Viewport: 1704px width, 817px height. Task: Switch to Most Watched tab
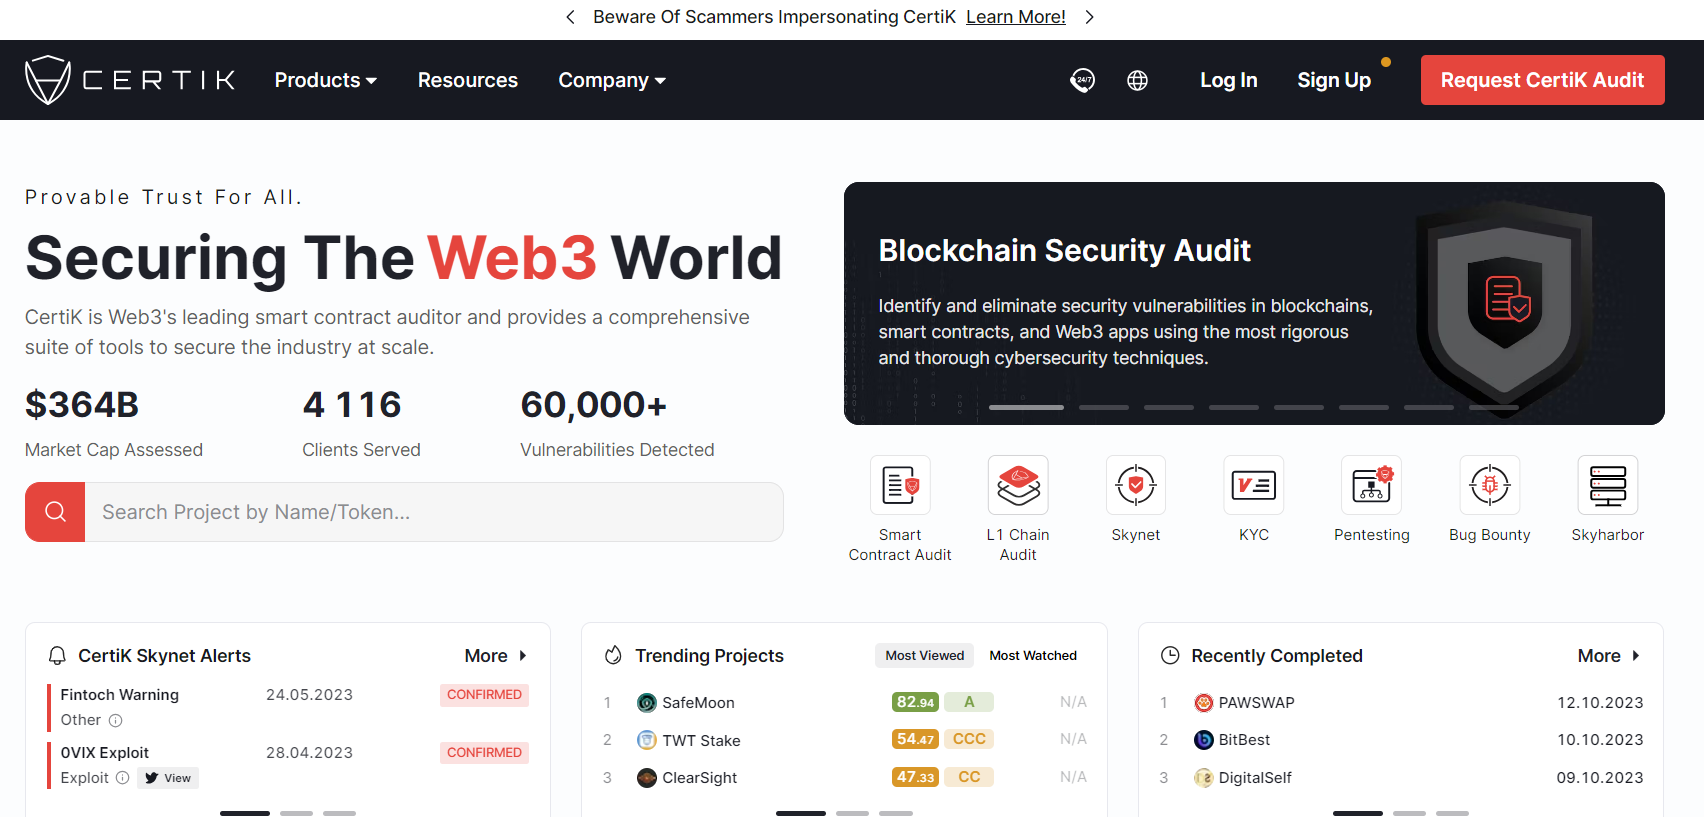tap(1033, 655)
